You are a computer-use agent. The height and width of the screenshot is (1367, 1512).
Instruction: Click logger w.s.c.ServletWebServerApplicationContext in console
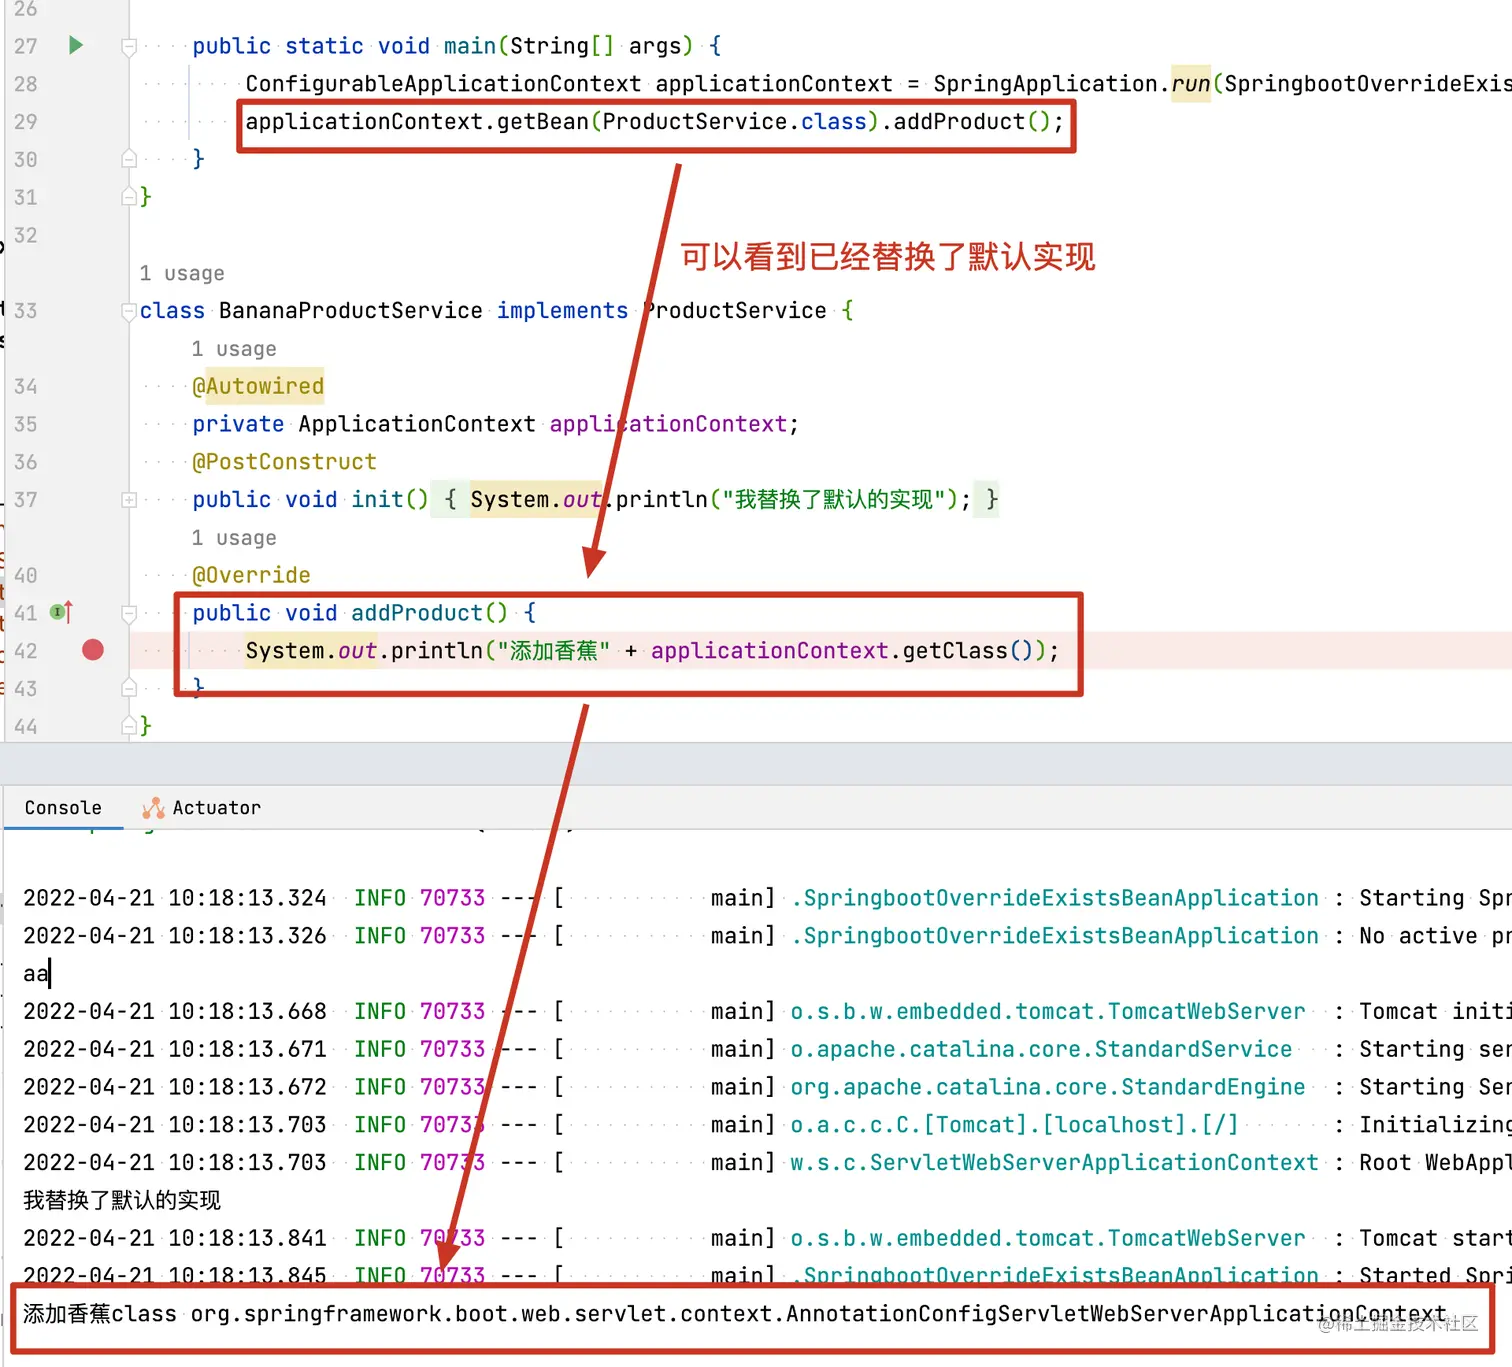(x=1055, y=1162)
